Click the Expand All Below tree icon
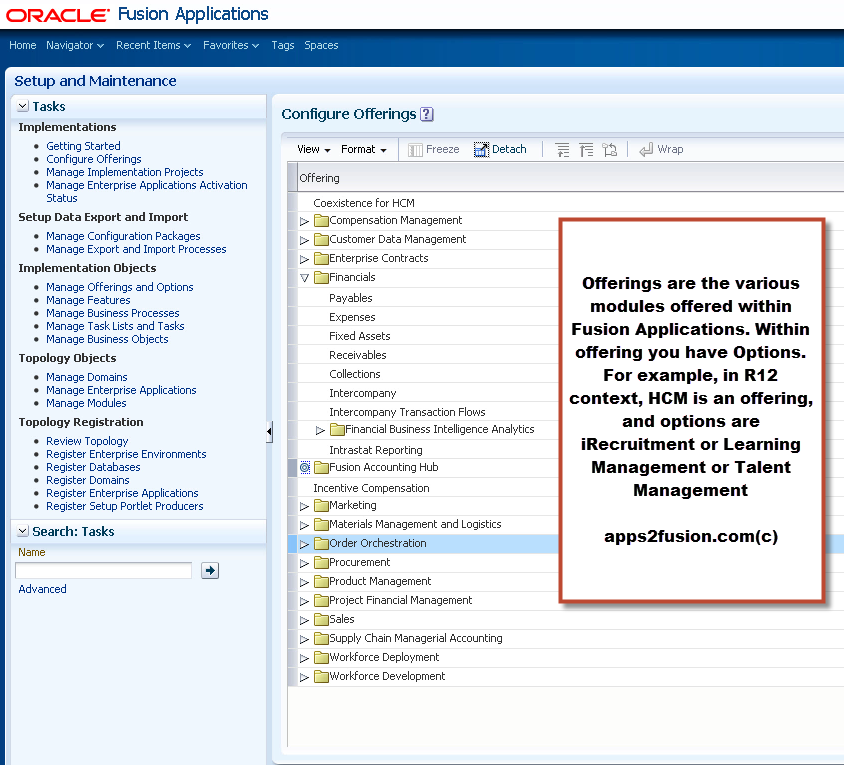844x765 pixels. 610,150
